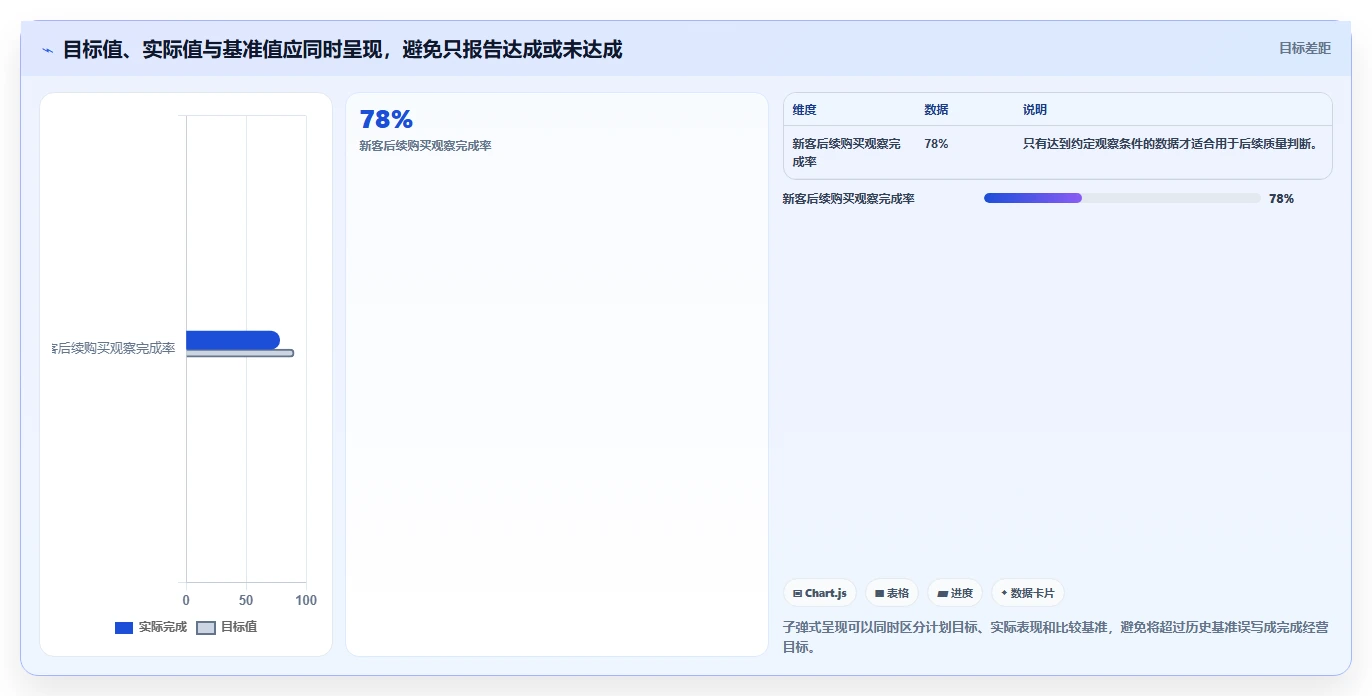
Task: Click the x-axis tick label 0
Action: click(186, 600)
